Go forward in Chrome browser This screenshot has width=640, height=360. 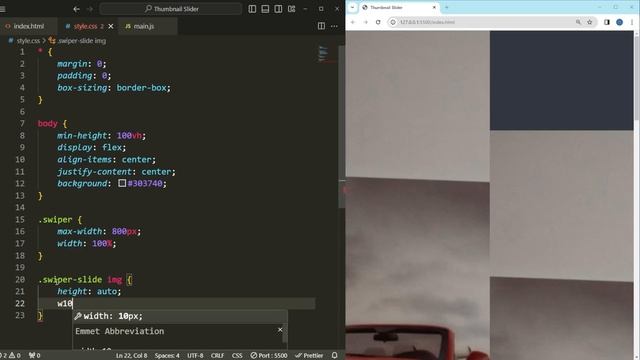click(366, 22)
